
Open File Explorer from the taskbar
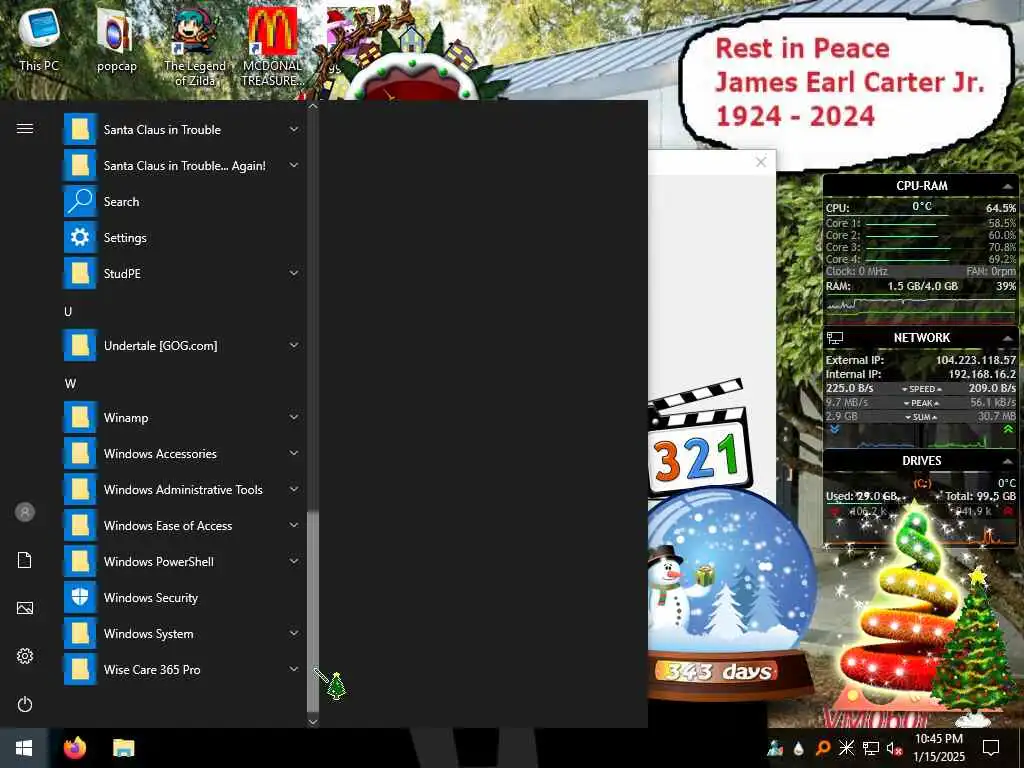tap(123, 748)
